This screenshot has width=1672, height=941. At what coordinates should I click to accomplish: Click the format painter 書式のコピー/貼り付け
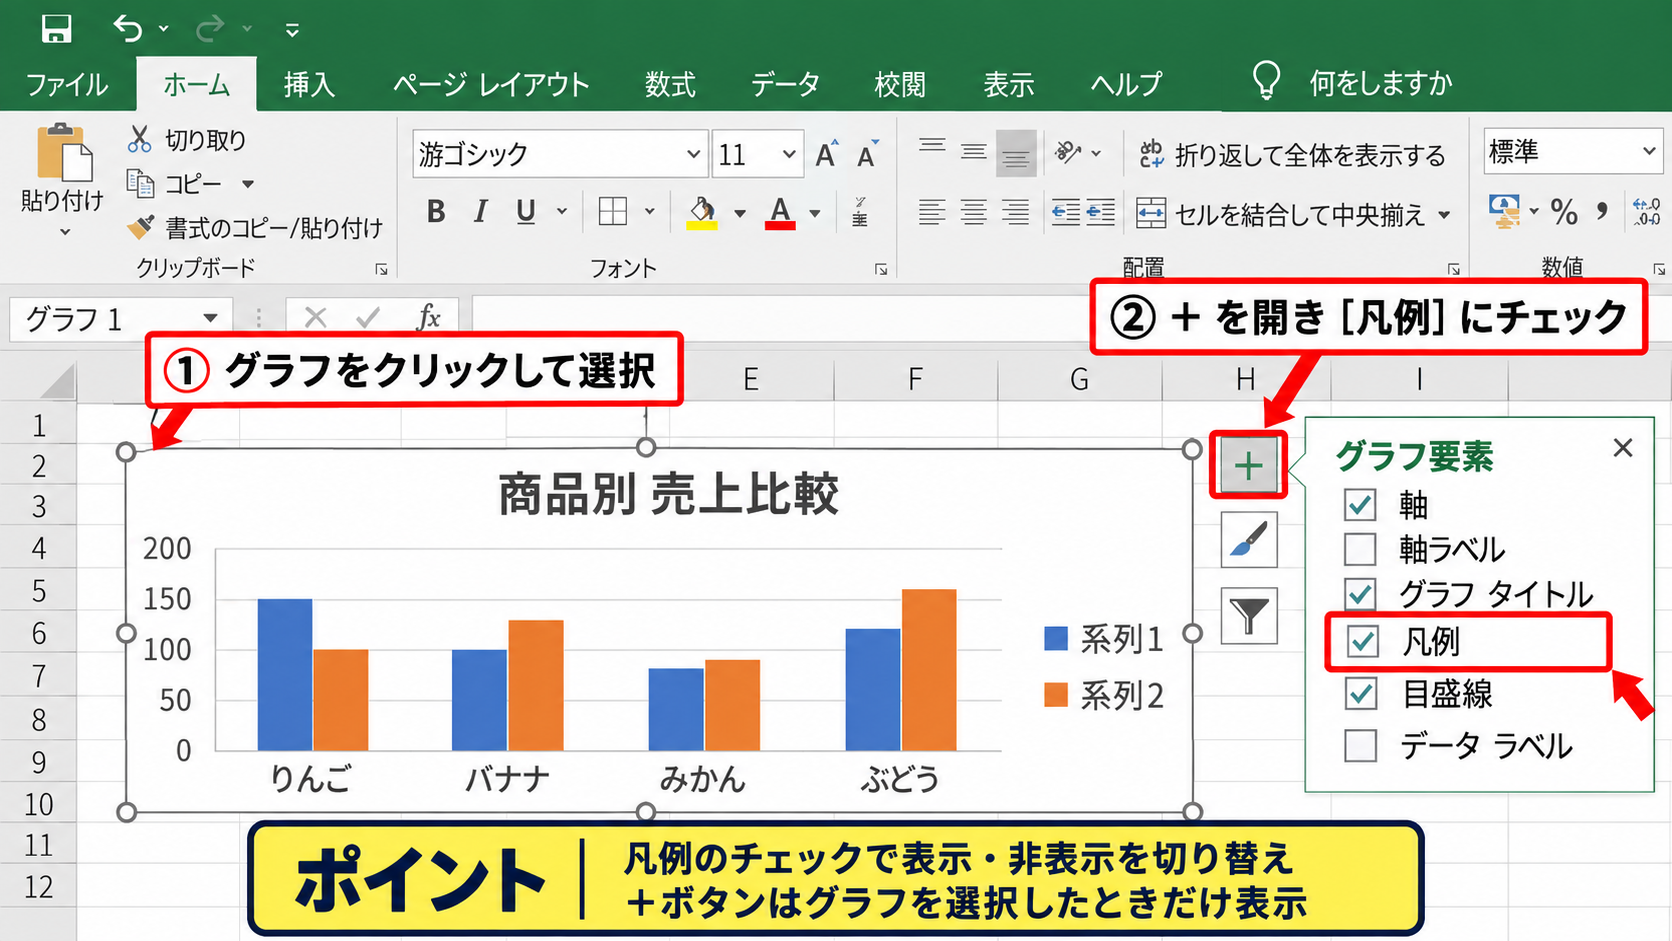point(255,228)
